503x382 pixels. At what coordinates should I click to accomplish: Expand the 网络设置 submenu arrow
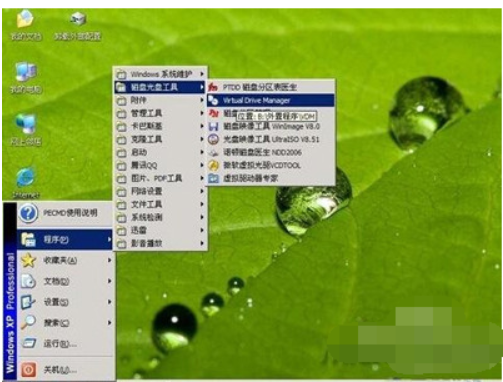pos(202,191)
